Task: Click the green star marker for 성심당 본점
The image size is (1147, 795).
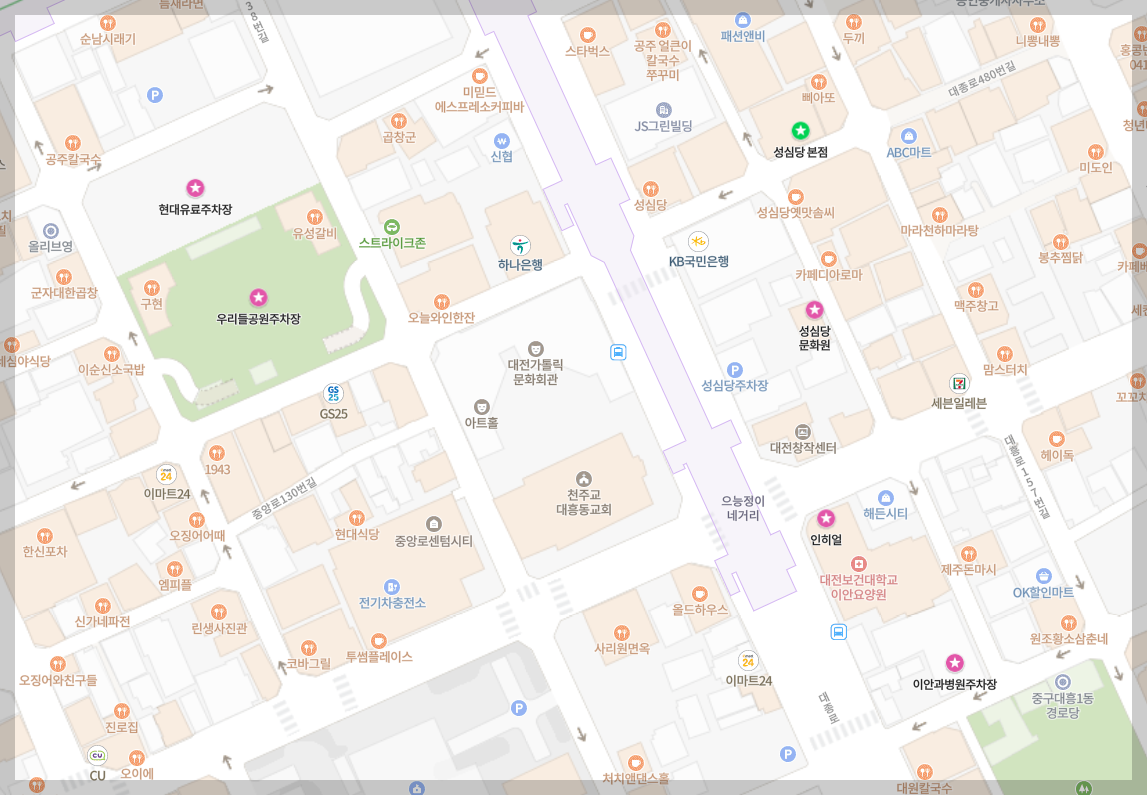Action: click(x=800, y=131)
